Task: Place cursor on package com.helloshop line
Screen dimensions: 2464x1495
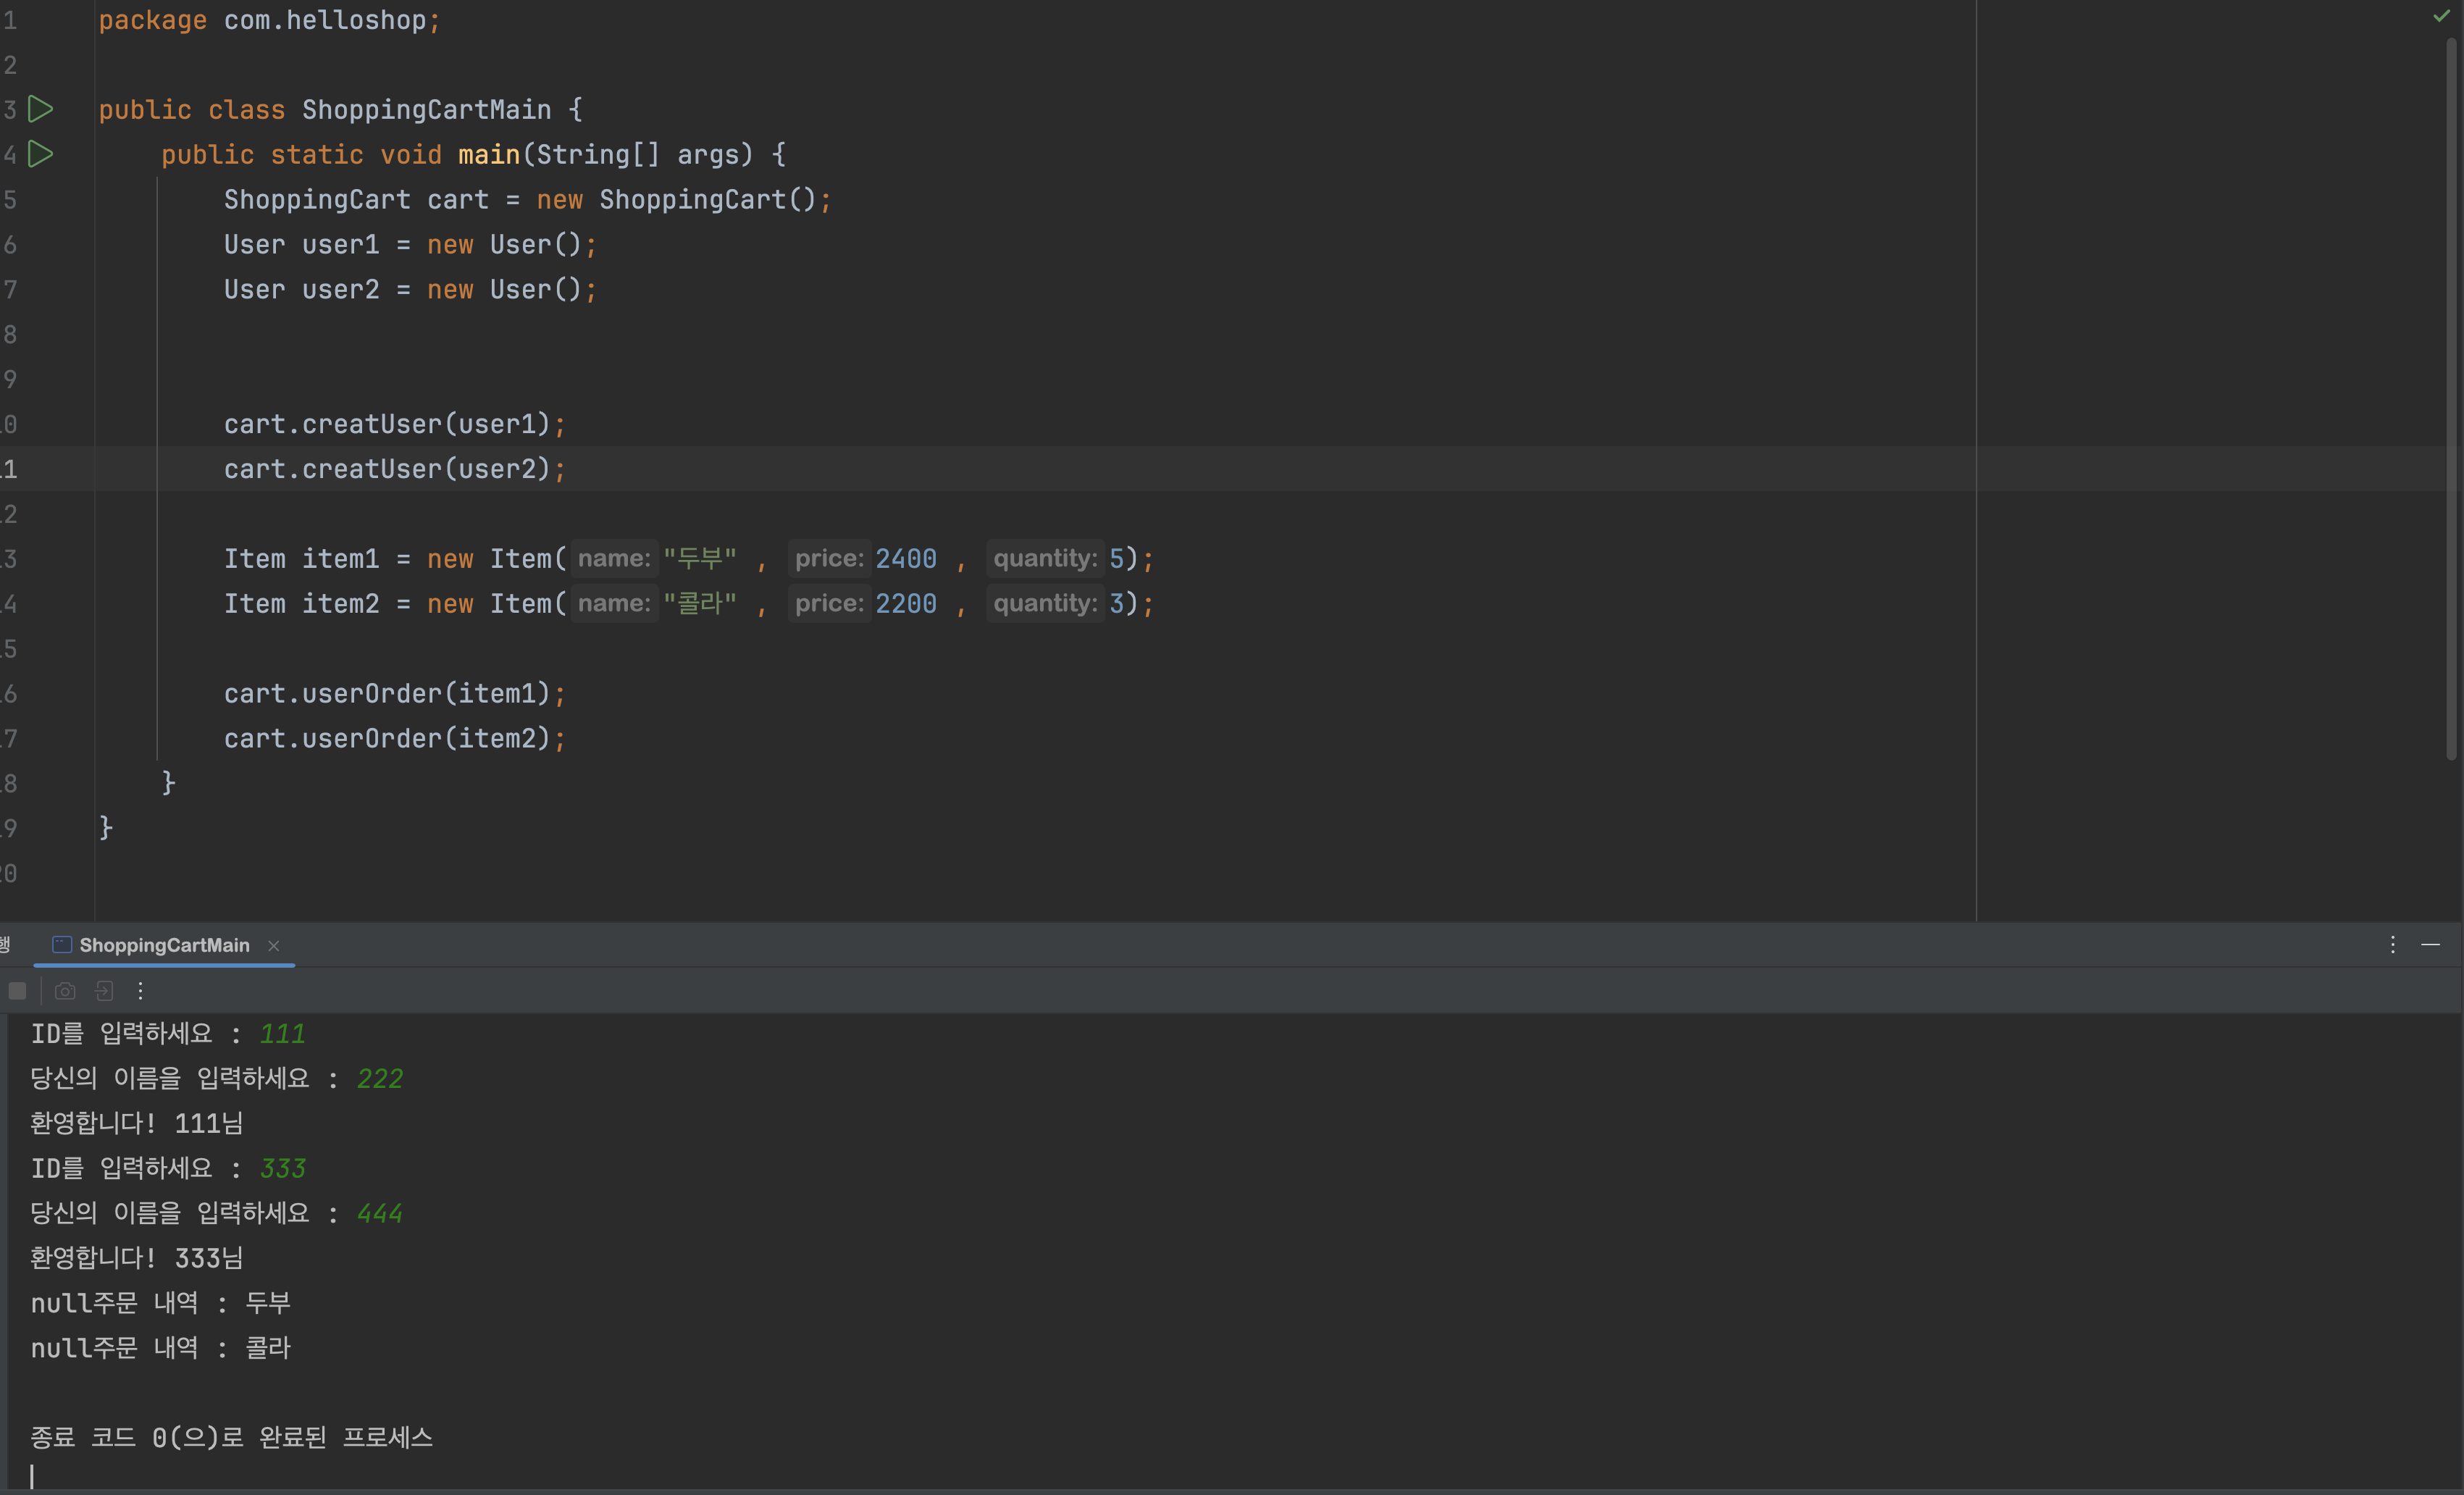Action: pos(269,20)
